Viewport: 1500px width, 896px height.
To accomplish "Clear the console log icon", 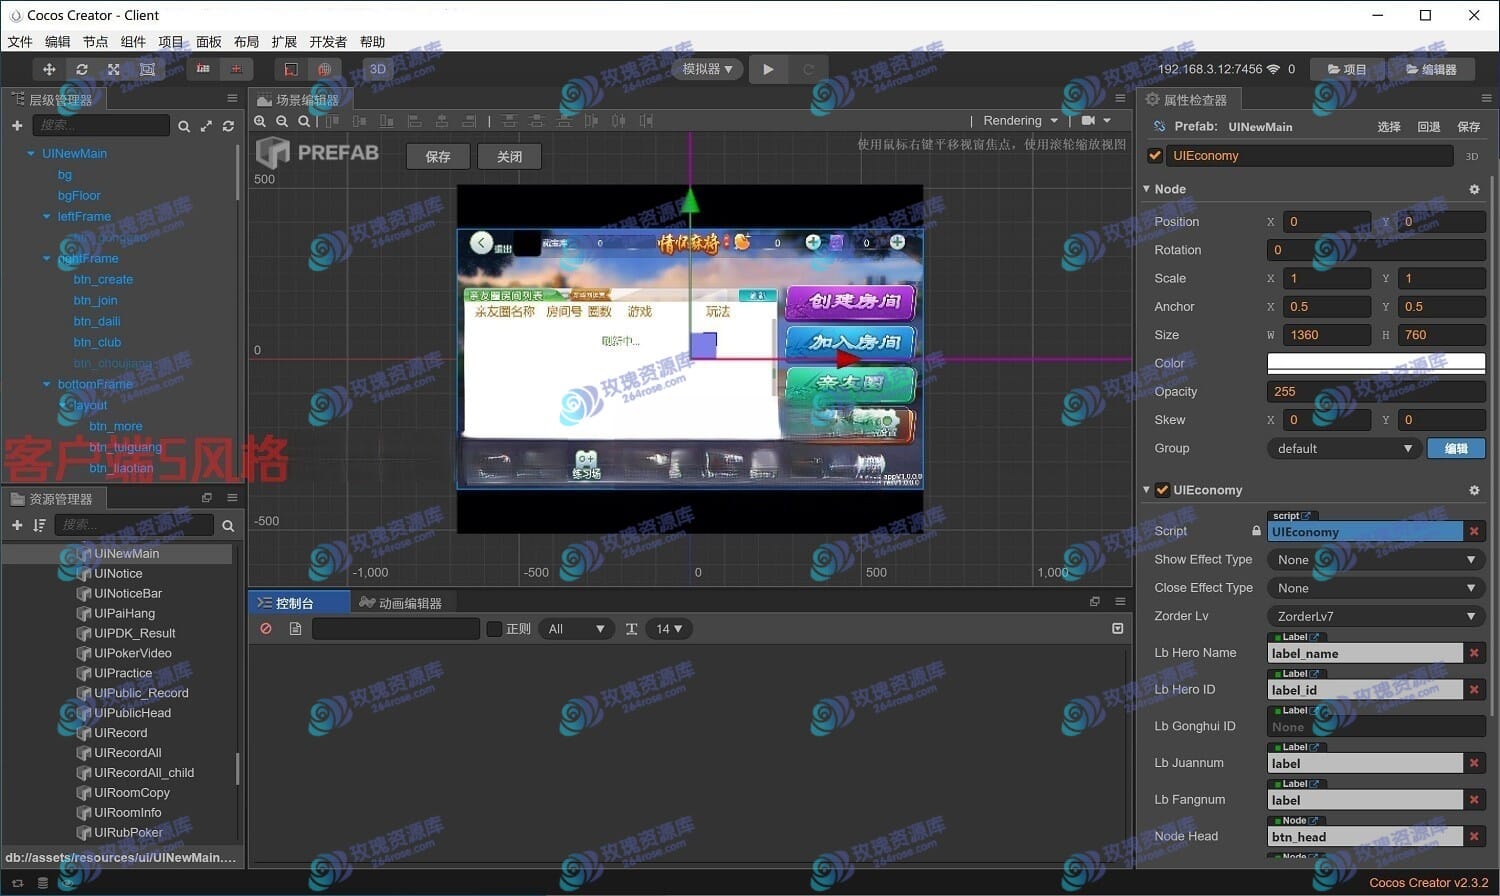I will [x=266, y=629].
